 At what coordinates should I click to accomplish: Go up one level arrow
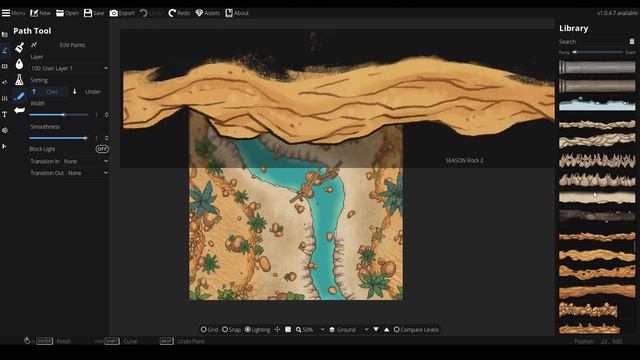(387, 329)
